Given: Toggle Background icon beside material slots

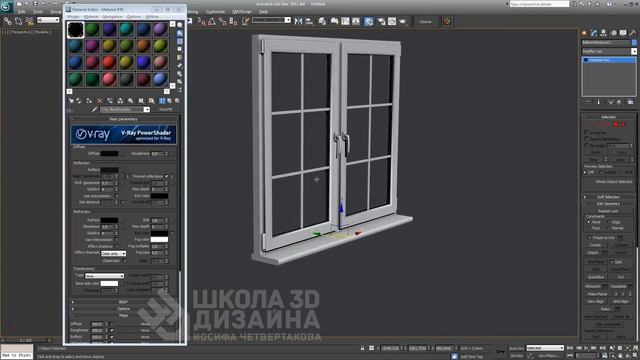Looking at the screenshot, I should point(180,42).
